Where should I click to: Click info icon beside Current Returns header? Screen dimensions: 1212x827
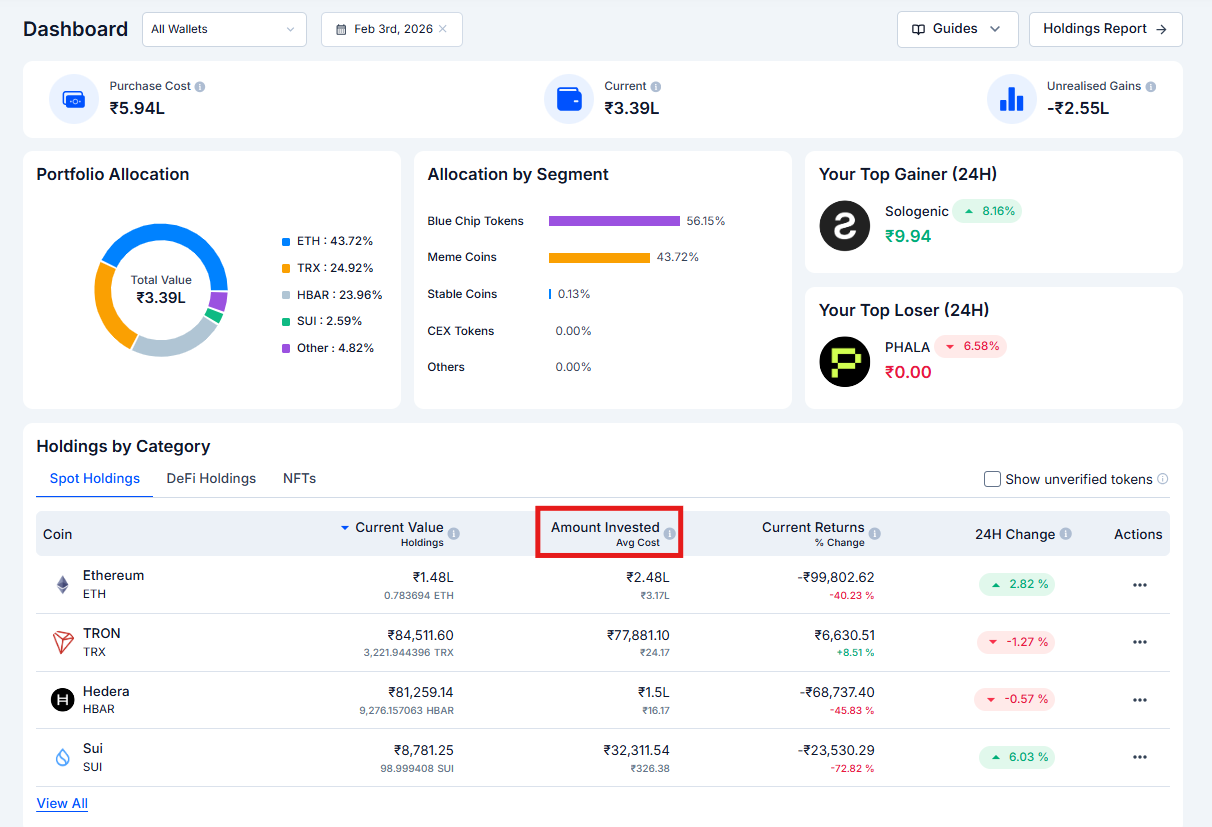pyautogui.click(x=874, y=534)
